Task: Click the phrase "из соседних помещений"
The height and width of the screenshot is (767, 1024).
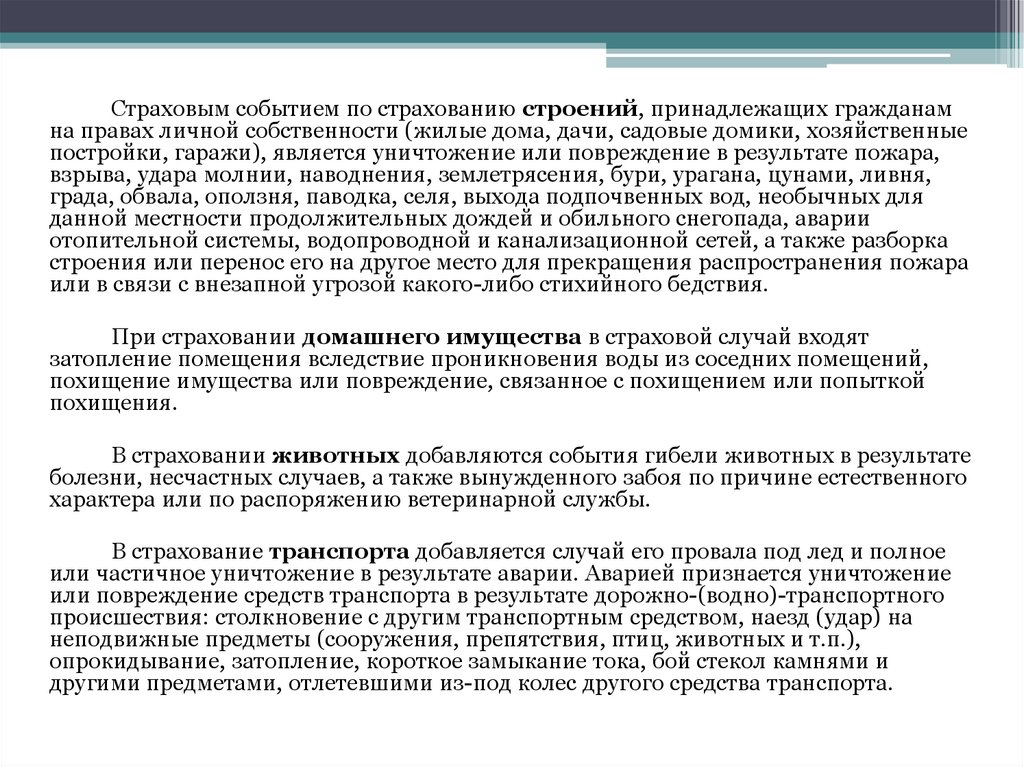Action: coord(795,360)
